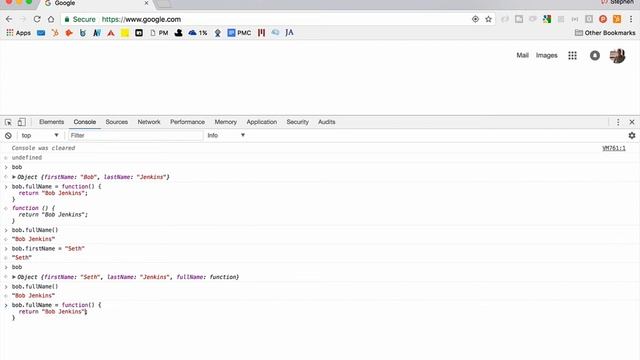Image resolution: width=640 pixels, height=360 pixels.
Task: Open the black duck-shaped bookmark
Action: tap(178, 33)
